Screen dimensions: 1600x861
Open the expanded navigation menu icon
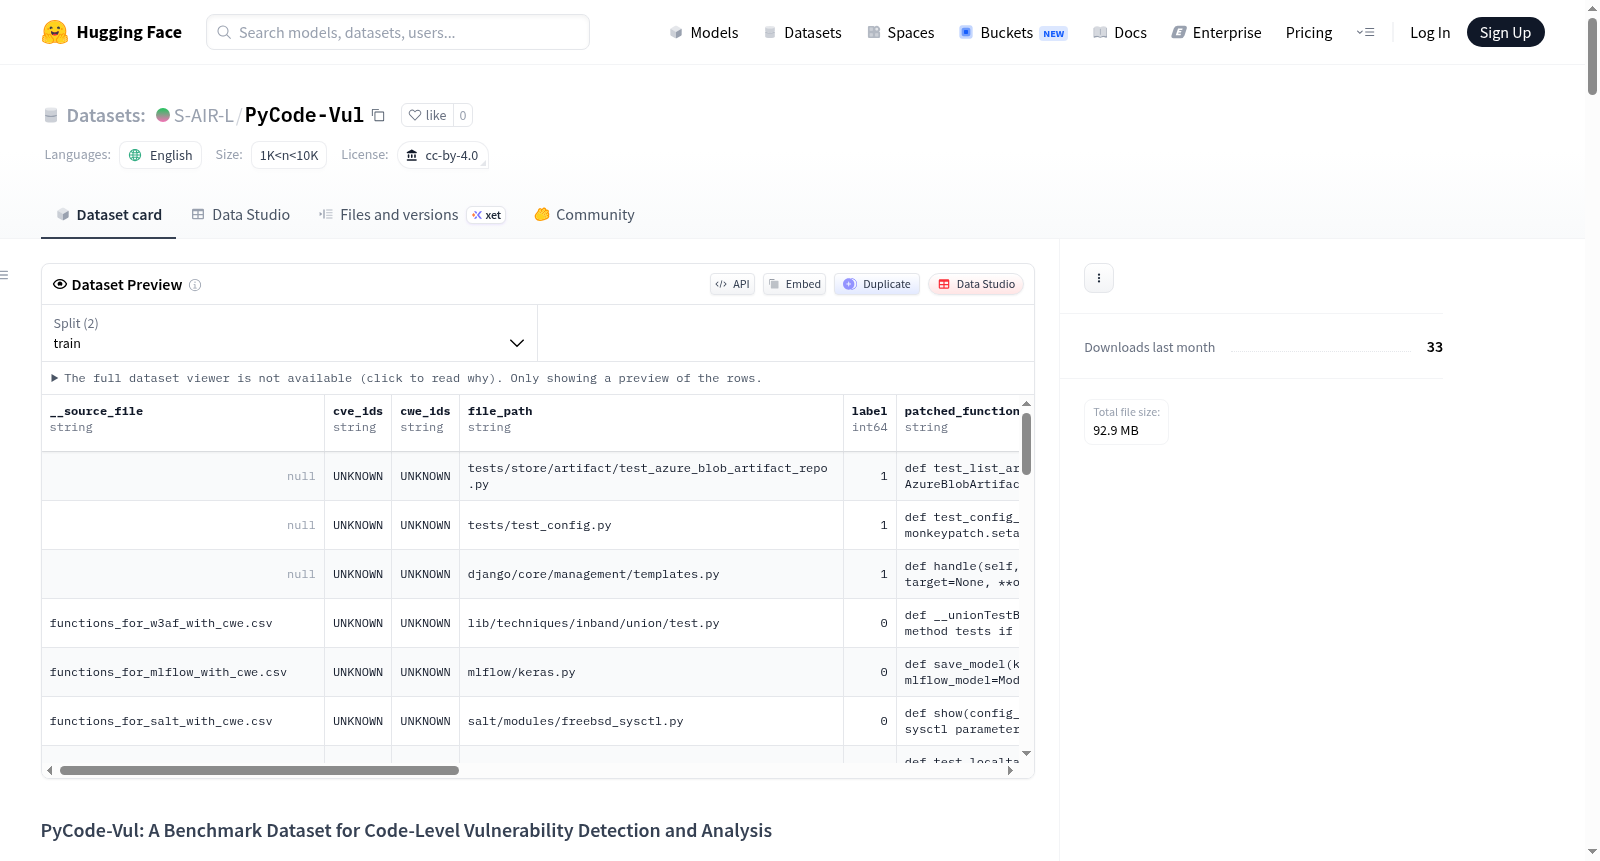tap(1365, 32)
